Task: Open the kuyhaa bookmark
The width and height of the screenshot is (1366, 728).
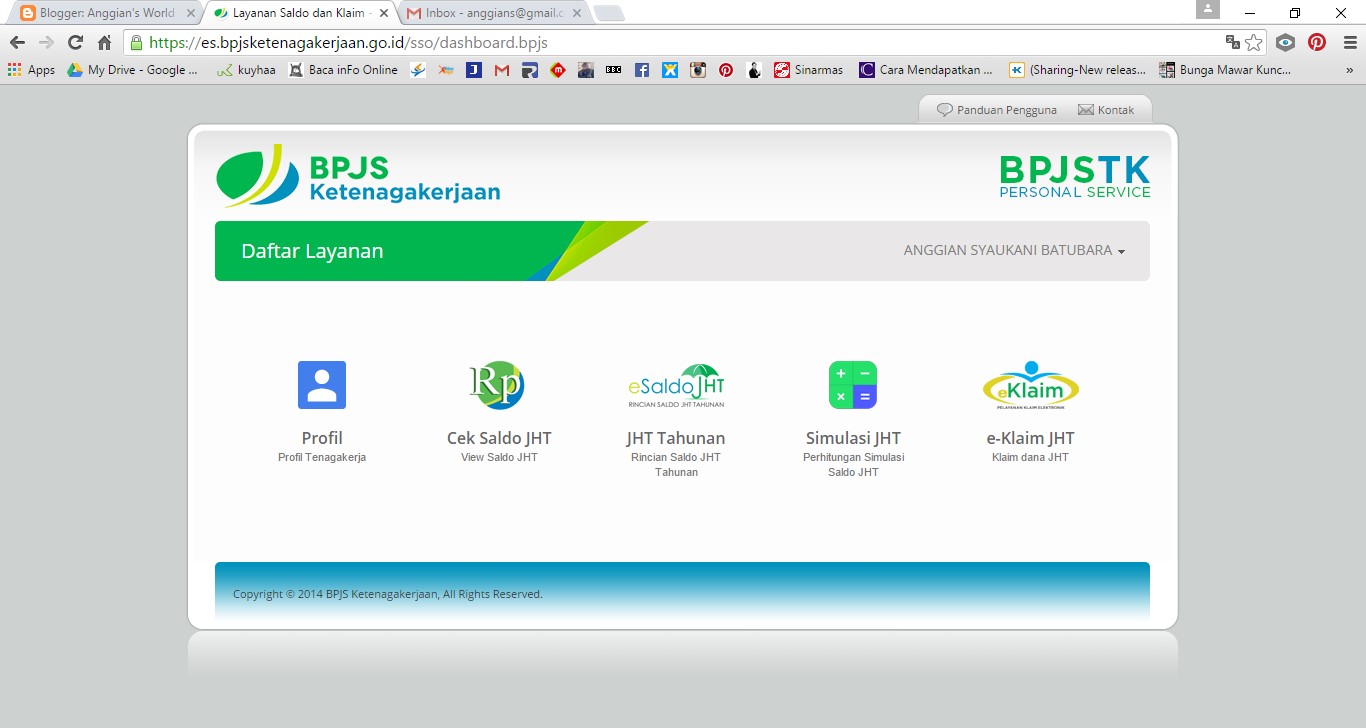Action: coord(246,70)
